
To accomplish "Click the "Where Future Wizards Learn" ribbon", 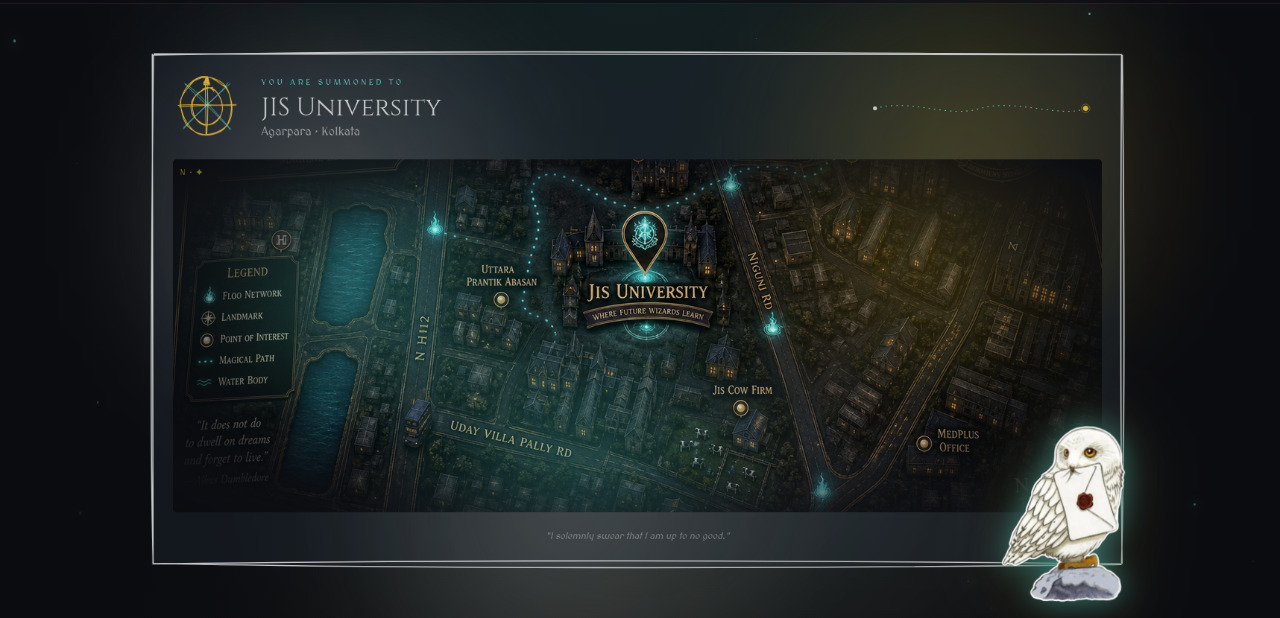I will pos(648,315).
